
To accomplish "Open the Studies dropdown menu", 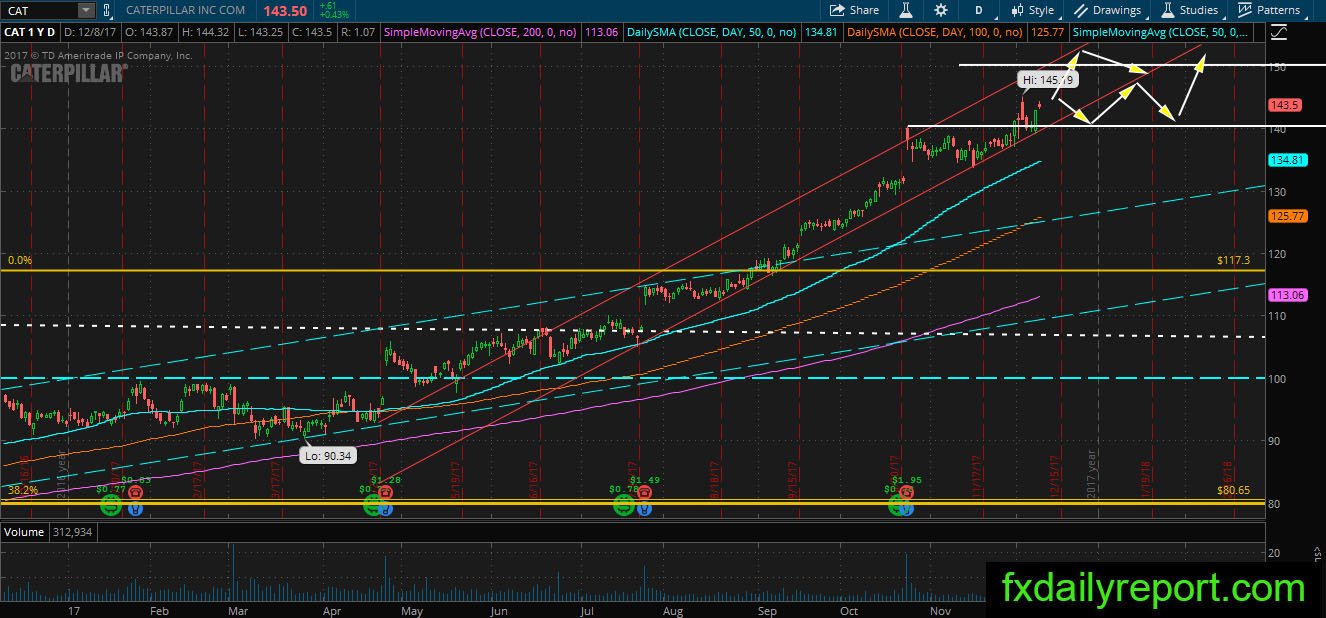I will [1190, 10].
